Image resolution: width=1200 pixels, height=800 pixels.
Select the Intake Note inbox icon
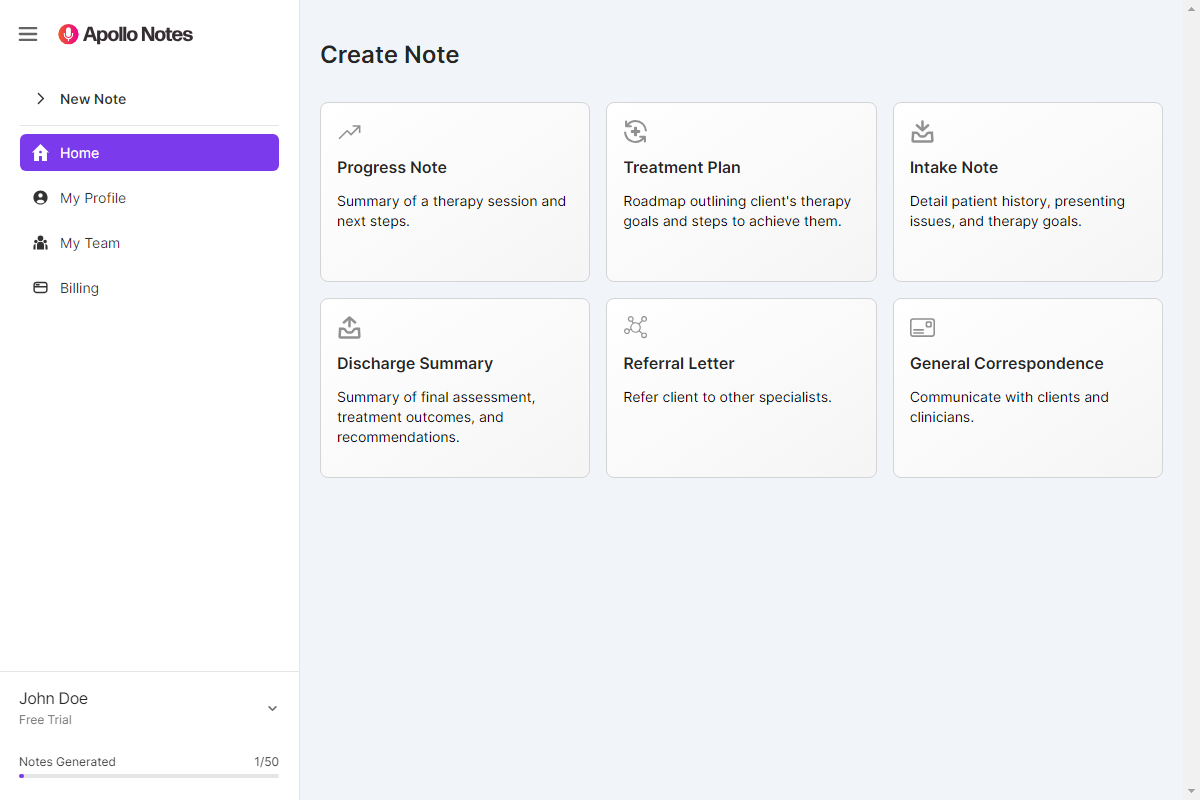tap(921, 131)
